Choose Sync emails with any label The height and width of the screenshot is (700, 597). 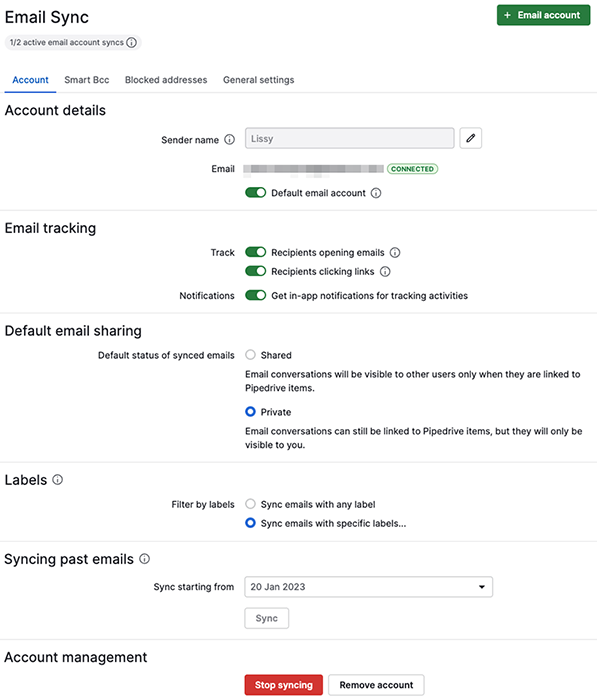click(250, 504)
